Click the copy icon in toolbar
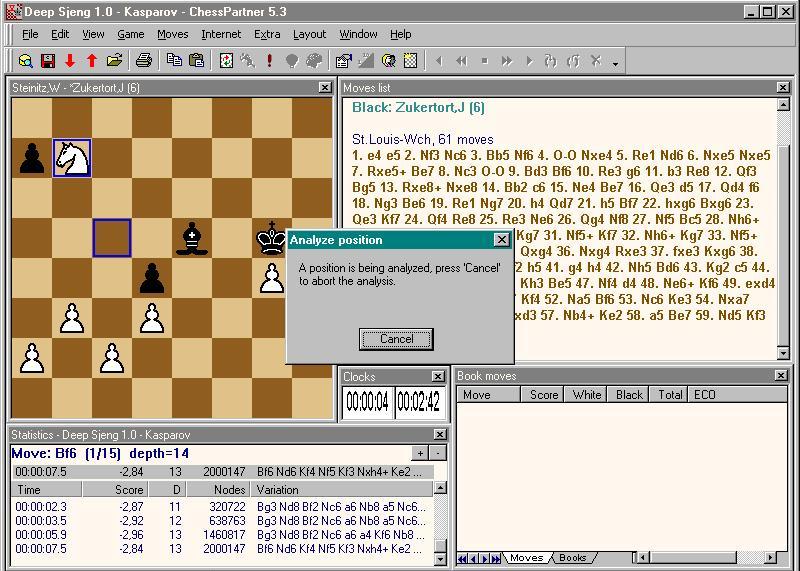The image size is (800, 571). (x=174, y=61)
